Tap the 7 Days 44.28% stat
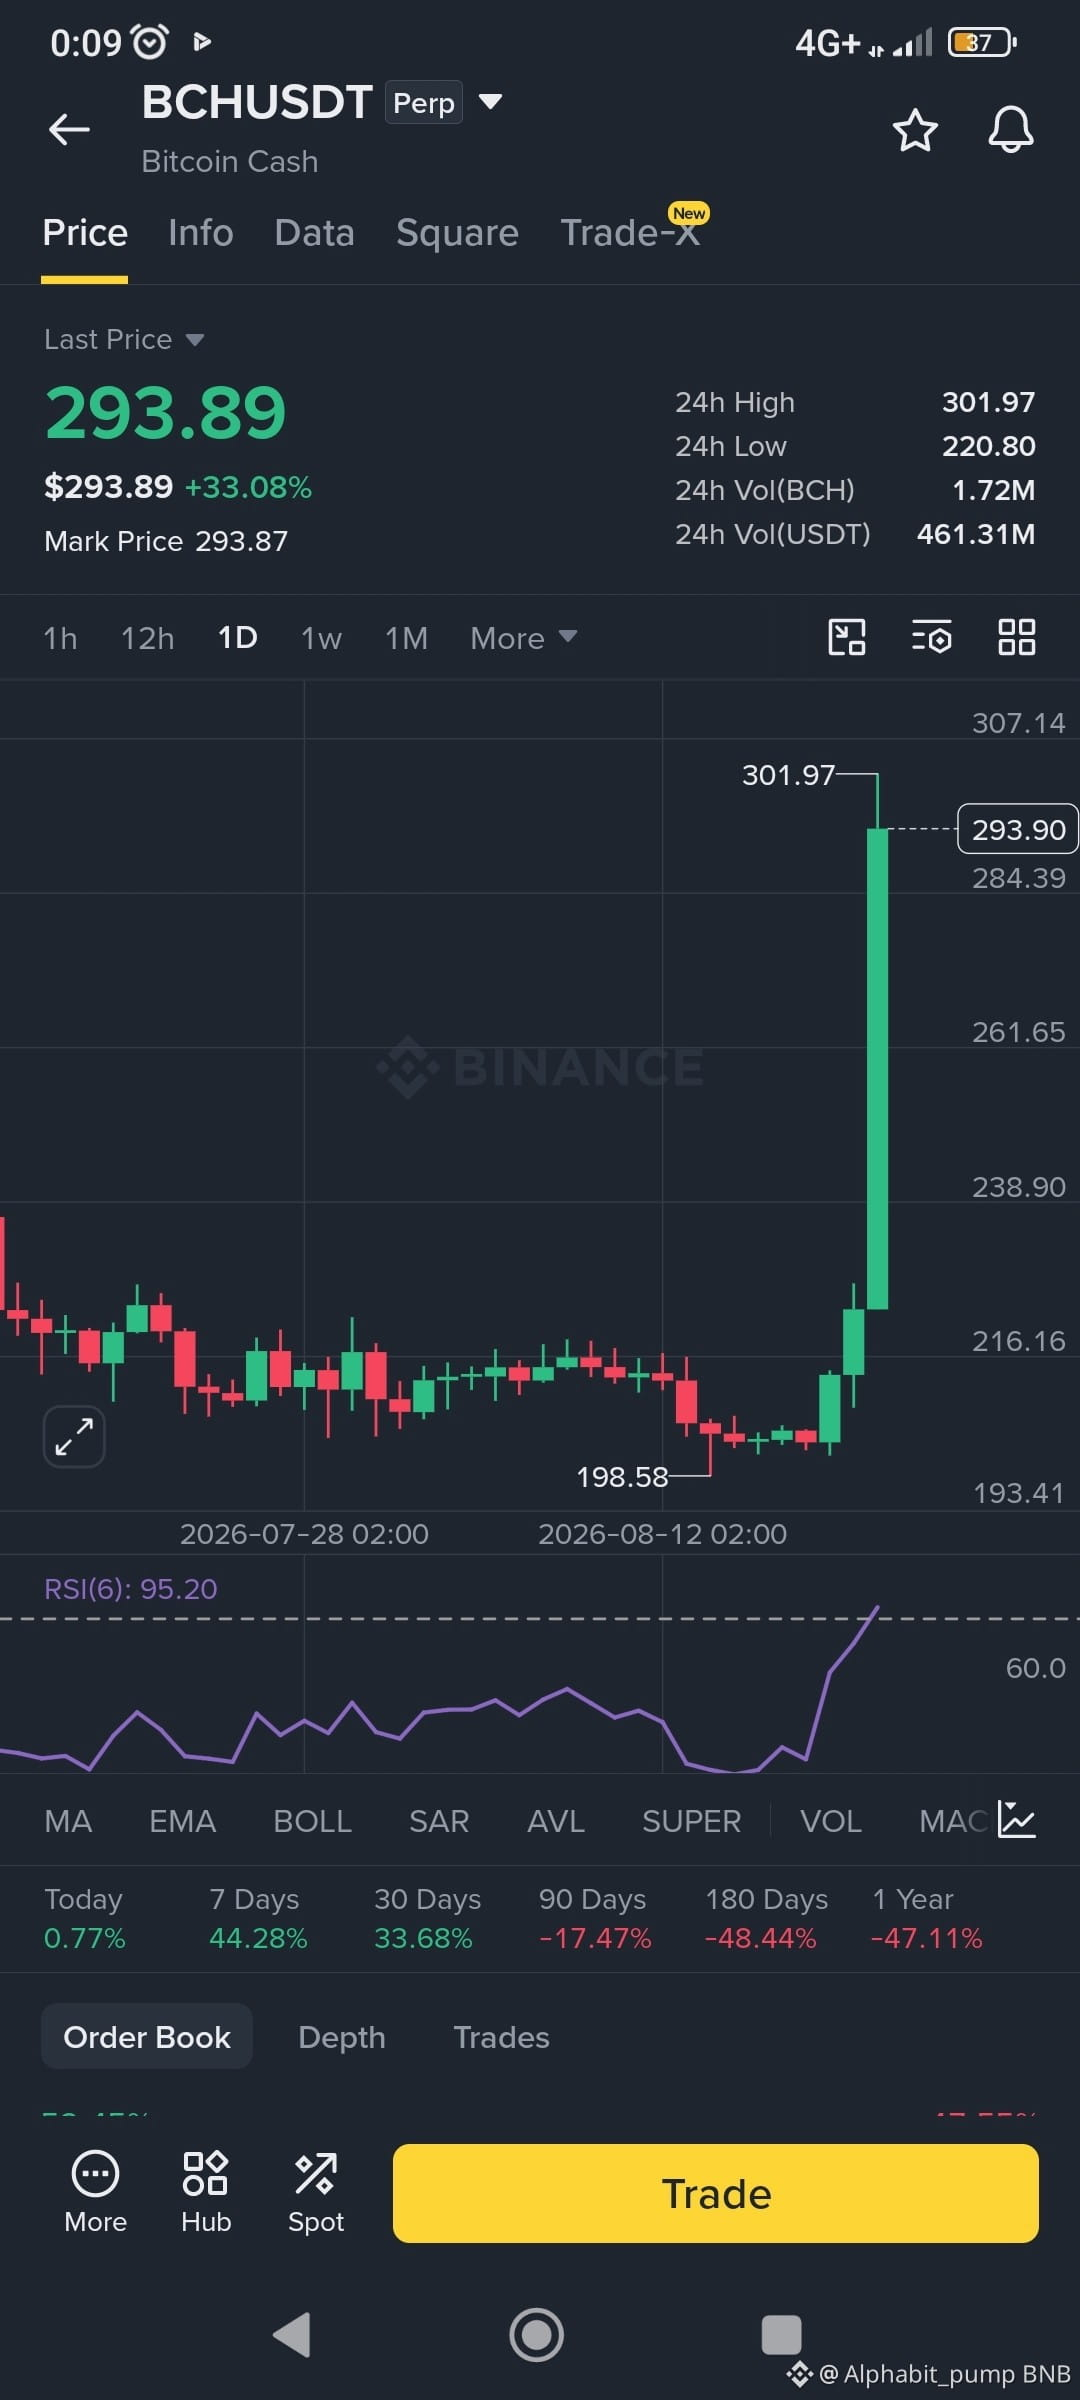This screenshot has height=2400, width=1080. pyautogui.click(x=258, y=1918)
